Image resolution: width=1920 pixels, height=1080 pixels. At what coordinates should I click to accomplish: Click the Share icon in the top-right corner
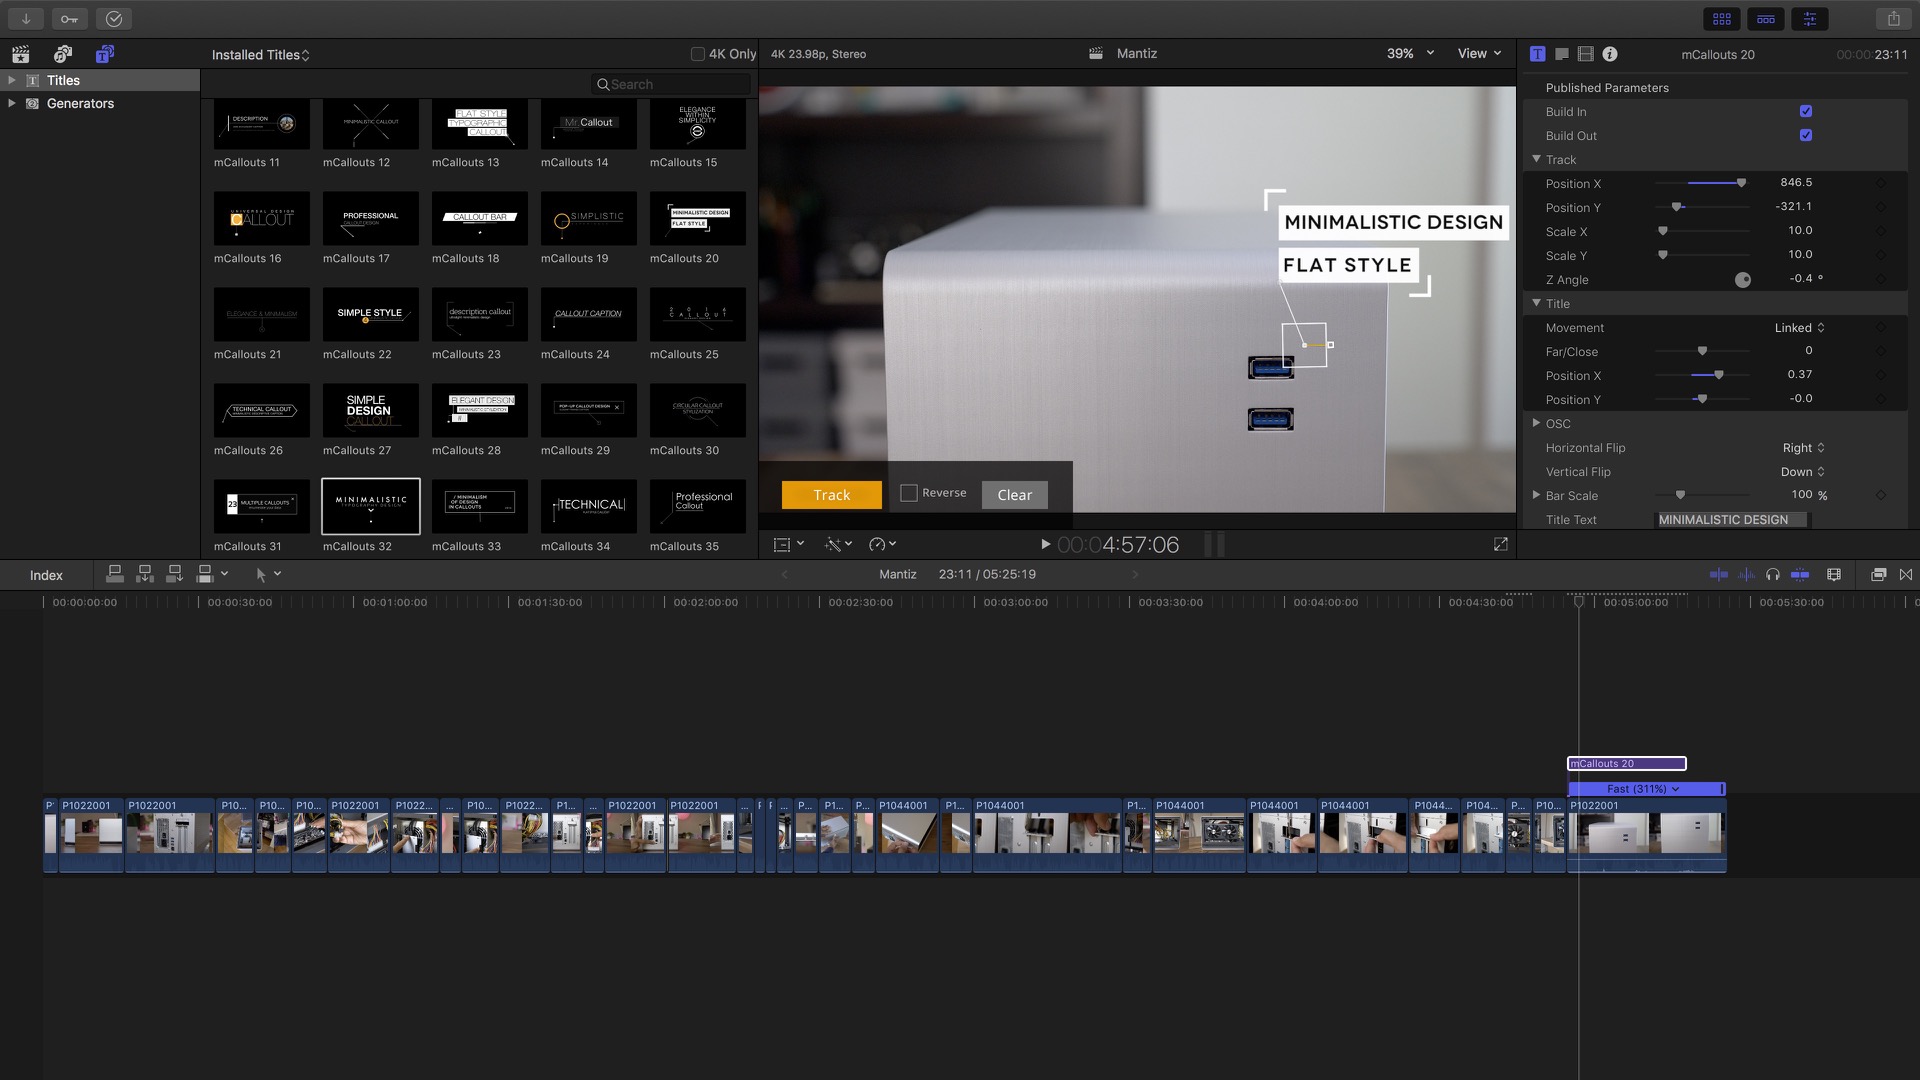(x=1893, y=18)
